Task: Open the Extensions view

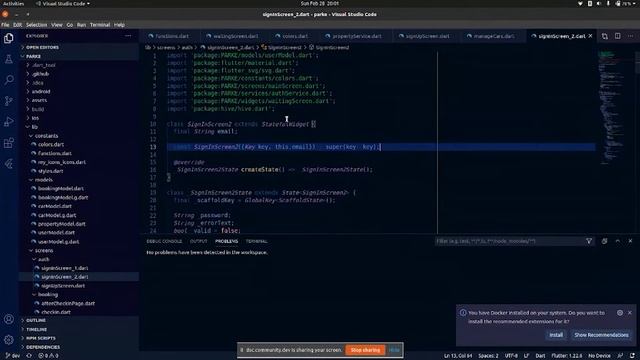Action: [9, 143]
